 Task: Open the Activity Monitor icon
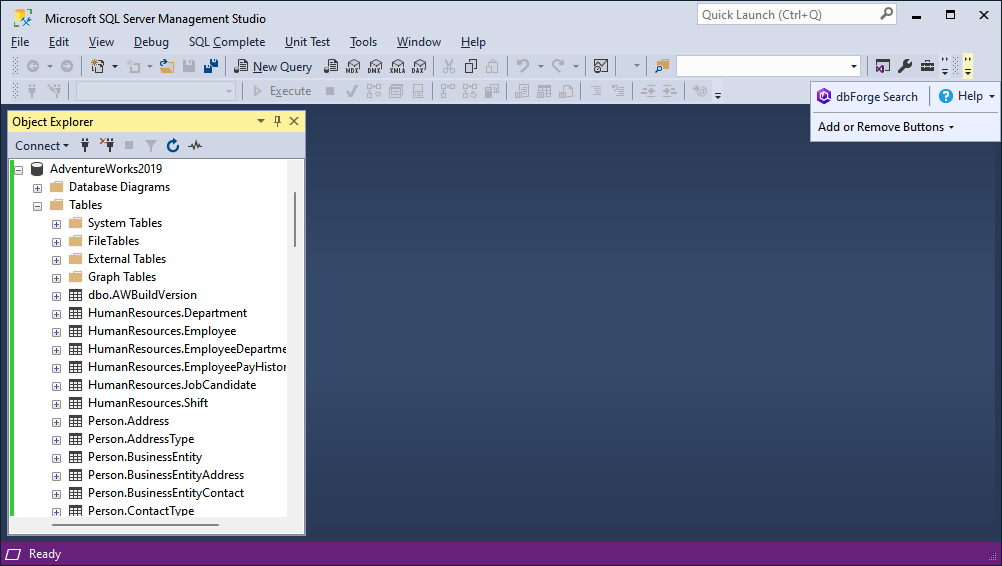[601, 66]
